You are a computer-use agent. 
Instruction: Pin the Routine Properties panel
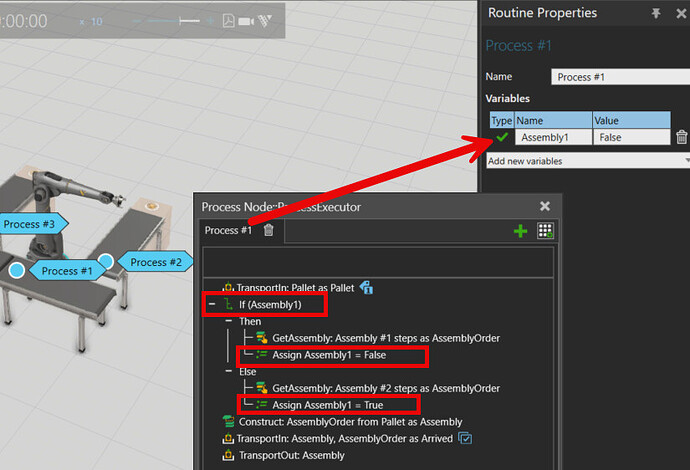656,13
